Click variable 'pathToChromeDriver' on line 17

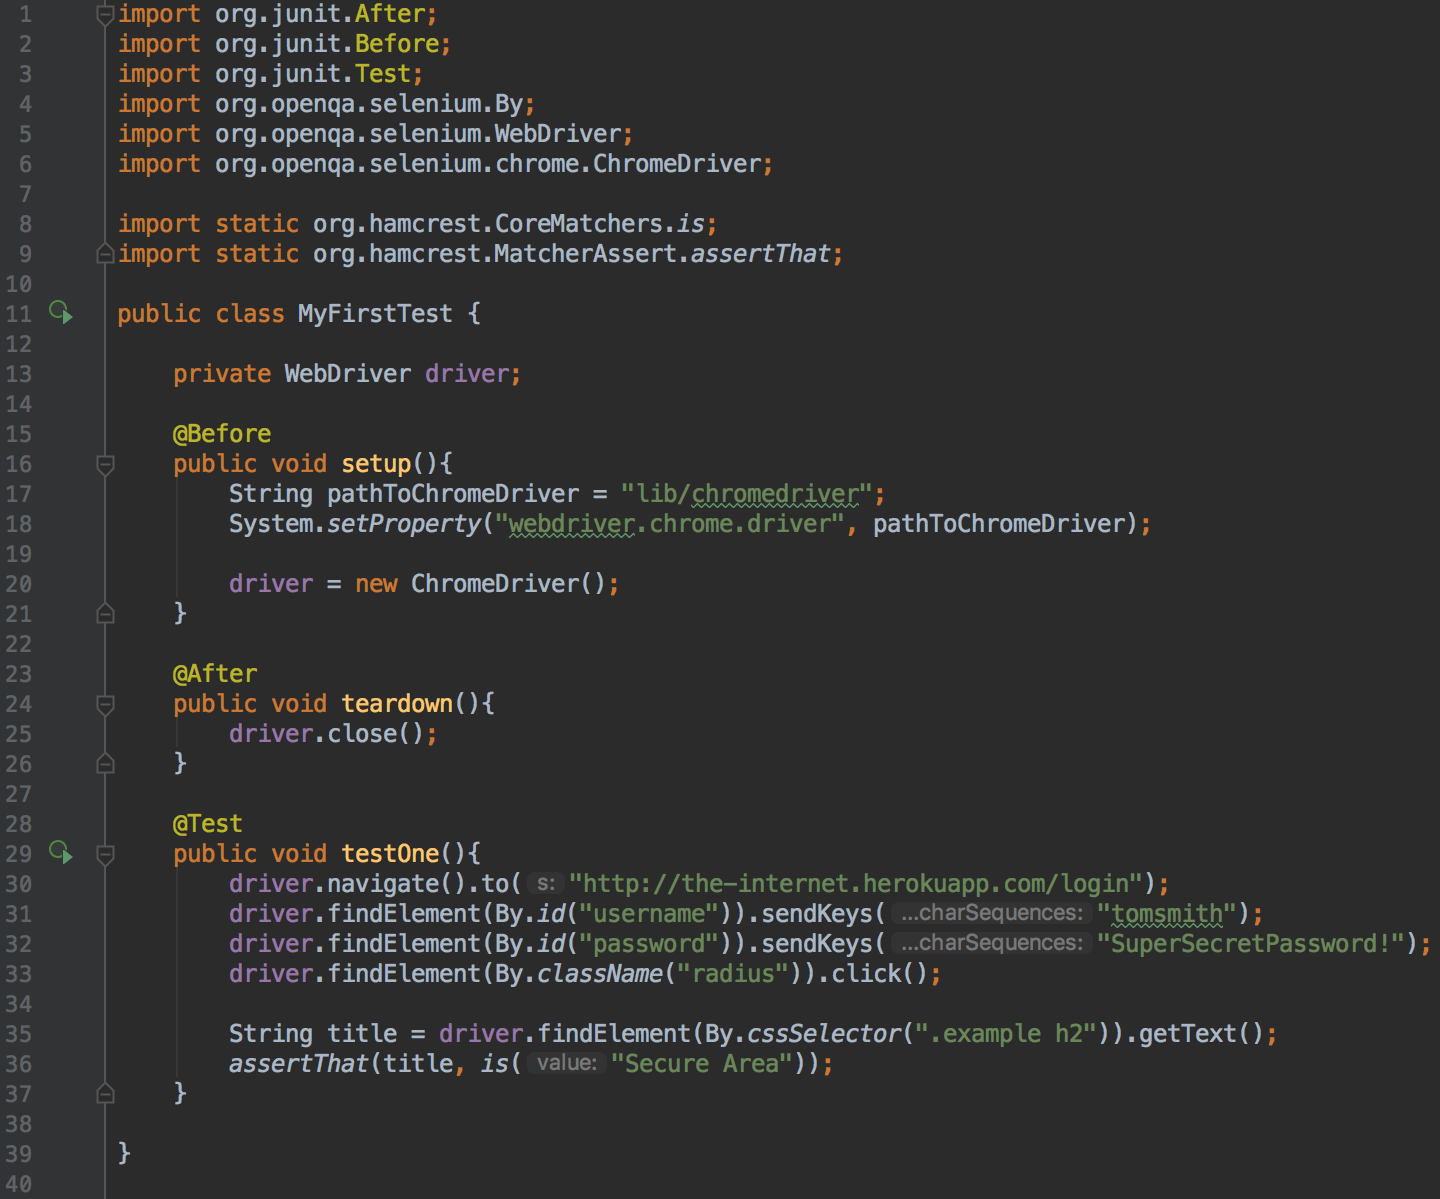[453, 494]
